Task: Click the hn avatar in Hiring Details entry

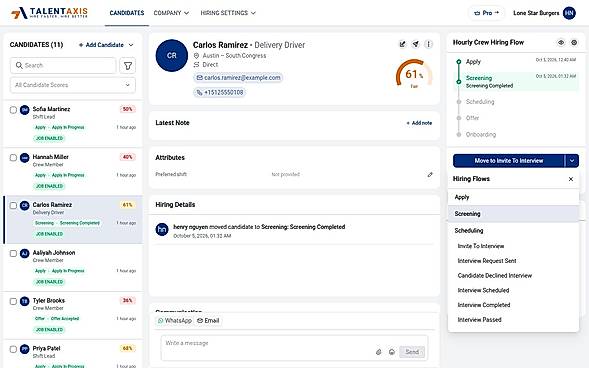Action: point(162,229)
